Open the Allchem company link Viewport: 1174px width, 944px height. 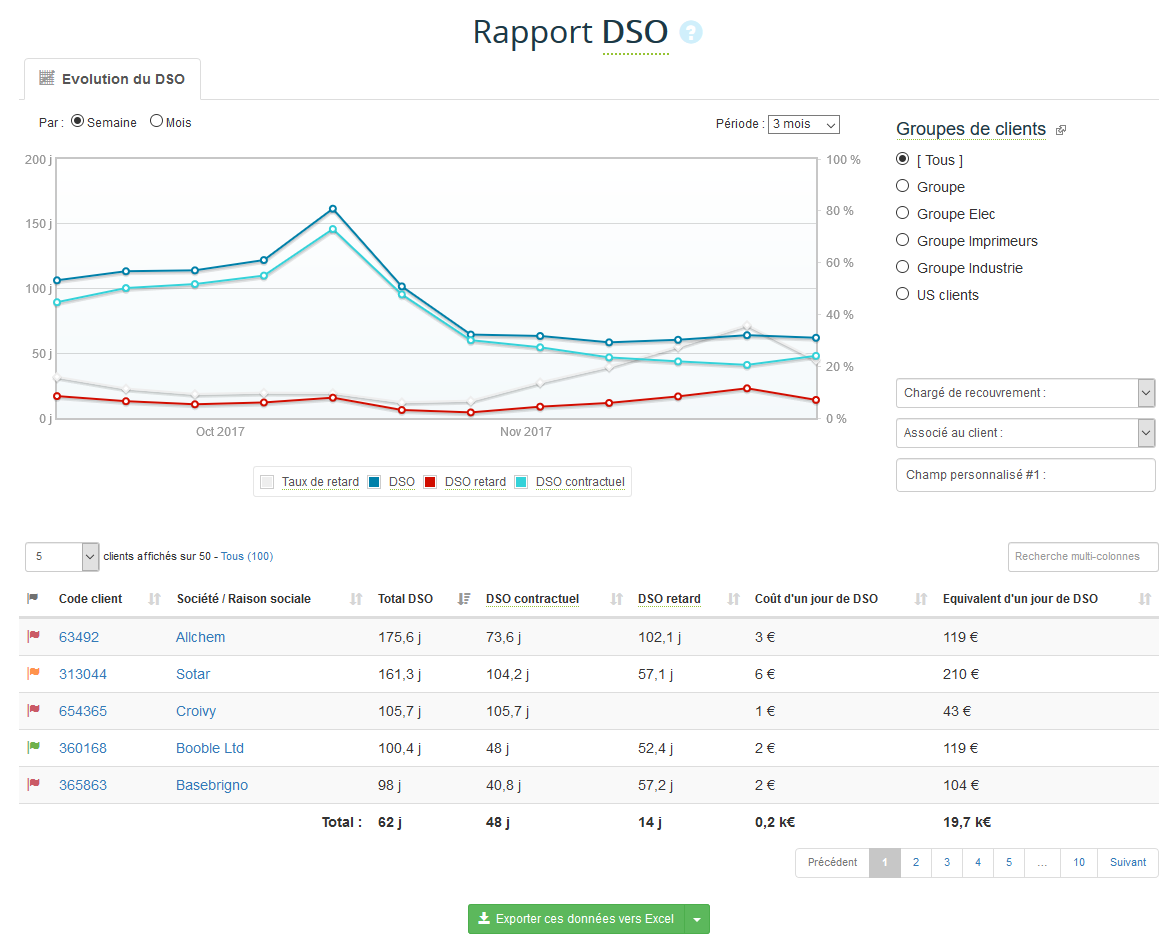201,637
